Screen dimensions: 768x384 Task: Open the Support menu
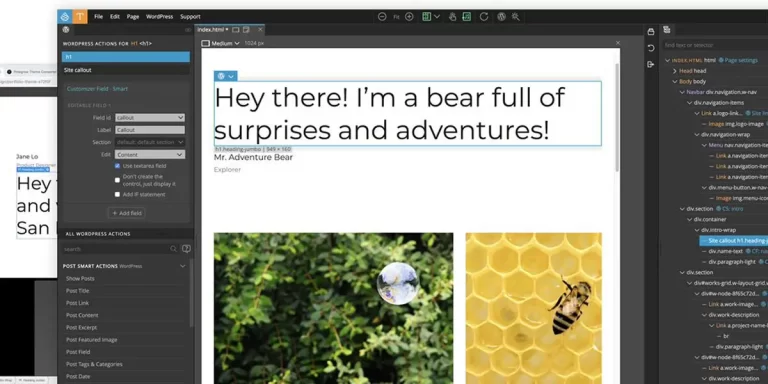(x=190, y=17)
